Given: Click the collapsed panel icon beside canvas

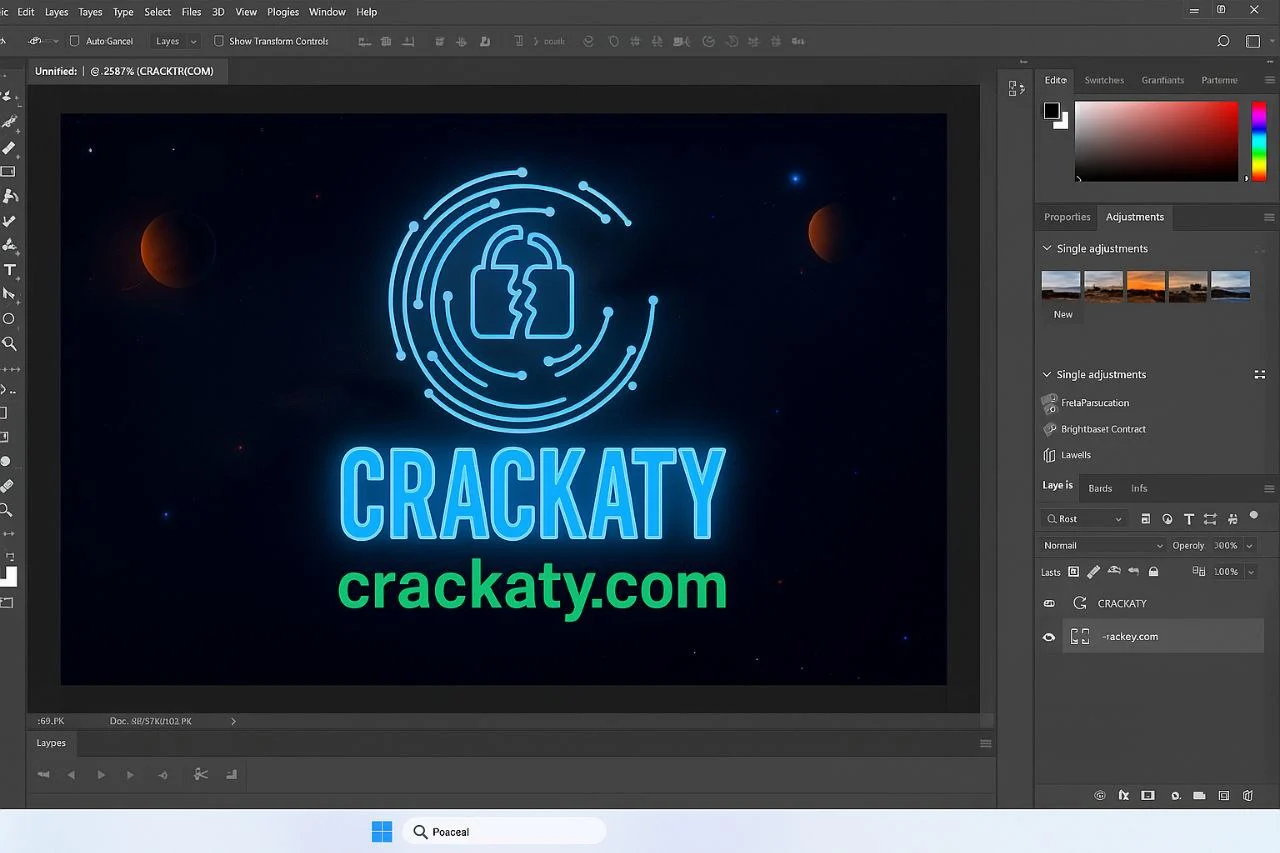Looking at the screenshot, I should click(1017, 88).
